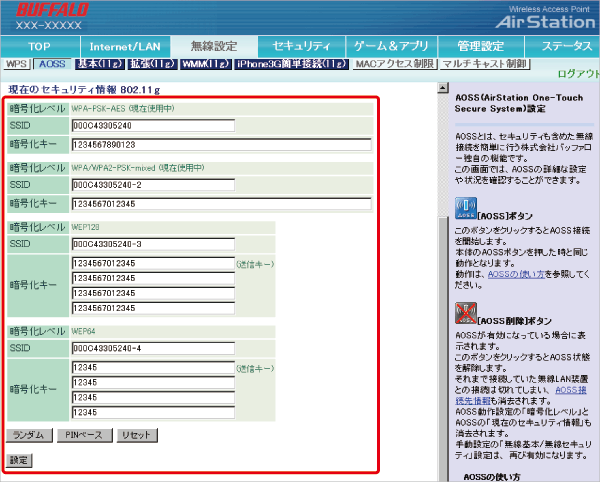Viewport: 600px width, 482px height.
Task: Open the WPS sub-tab
Action: tap(16, 63)
